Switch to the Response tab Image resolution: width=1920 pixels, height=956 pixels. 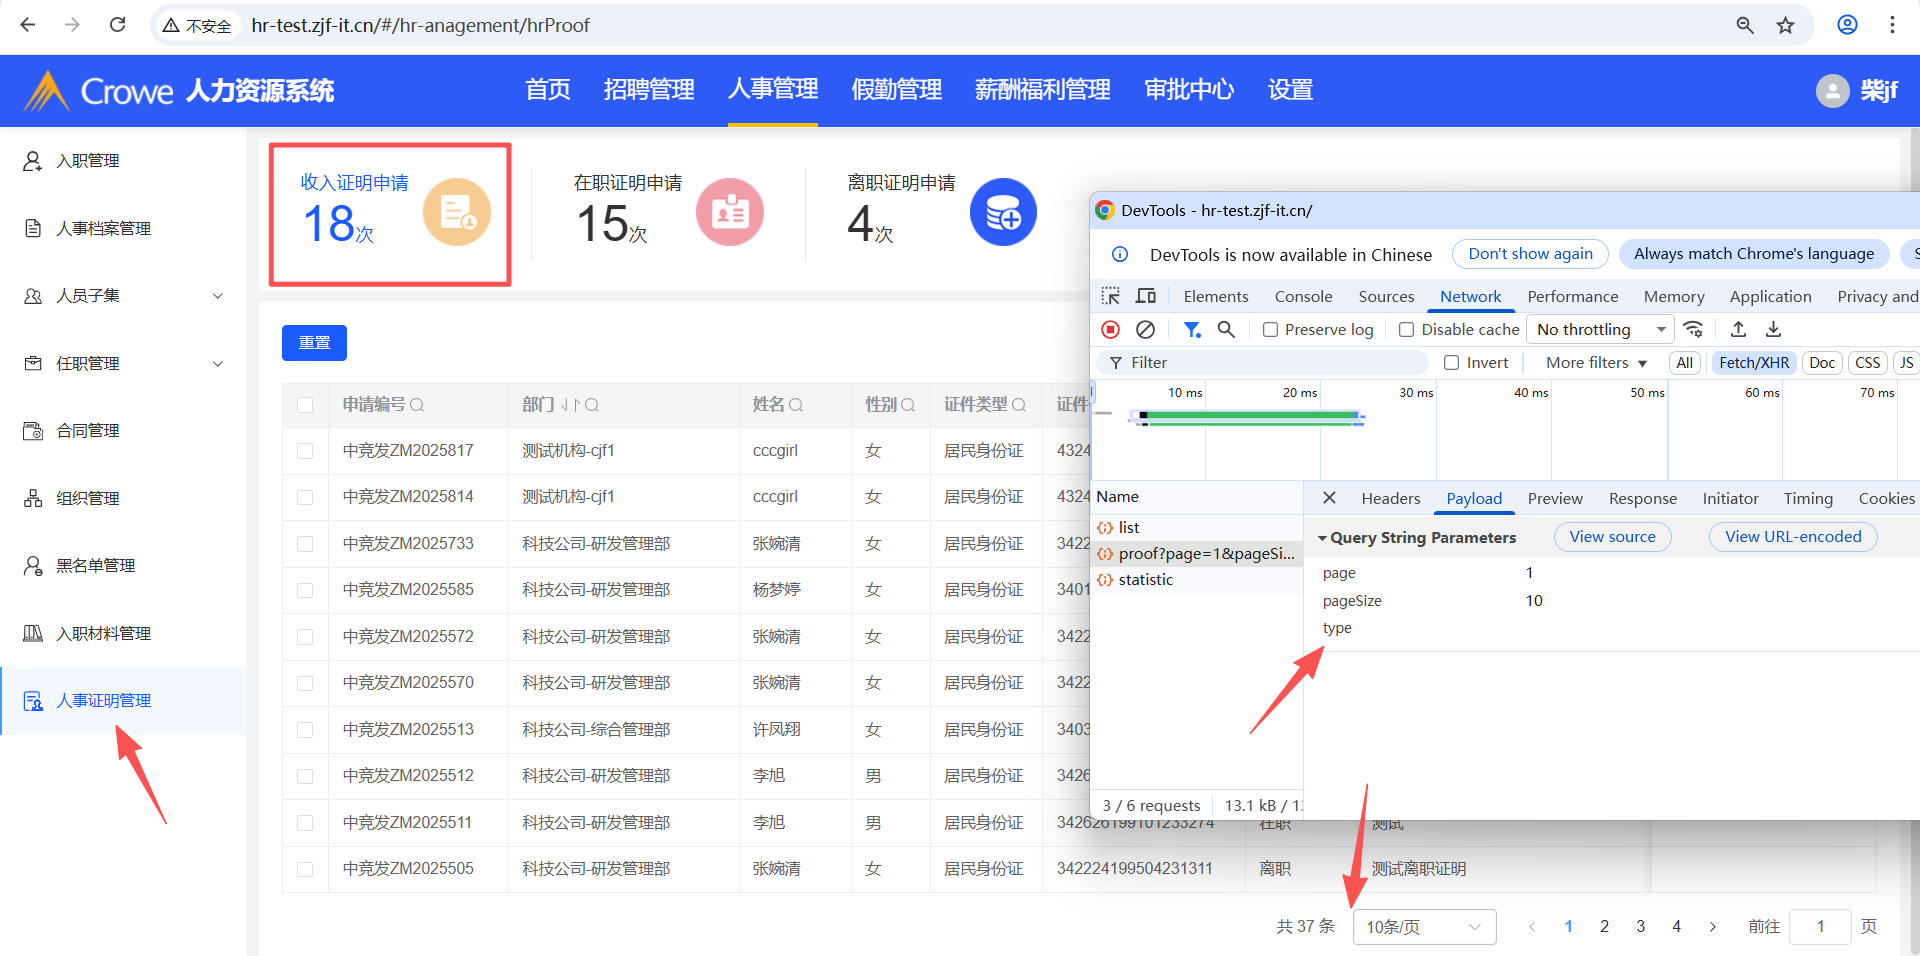pyautogui.click(x=1642, y=499)
